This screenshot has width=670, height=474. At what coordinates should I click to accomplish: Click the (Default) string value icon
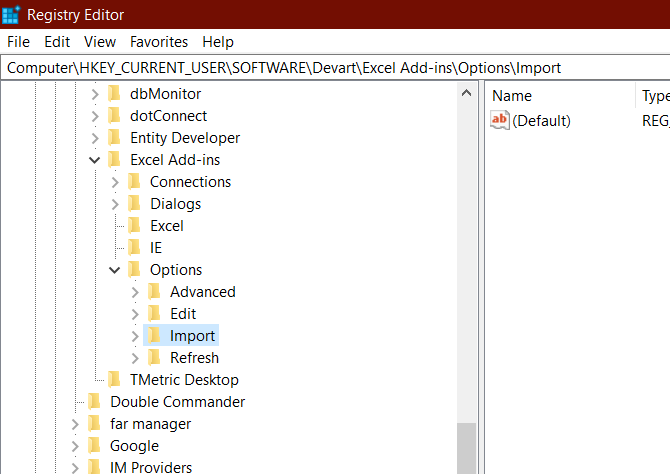pos(500,120)
